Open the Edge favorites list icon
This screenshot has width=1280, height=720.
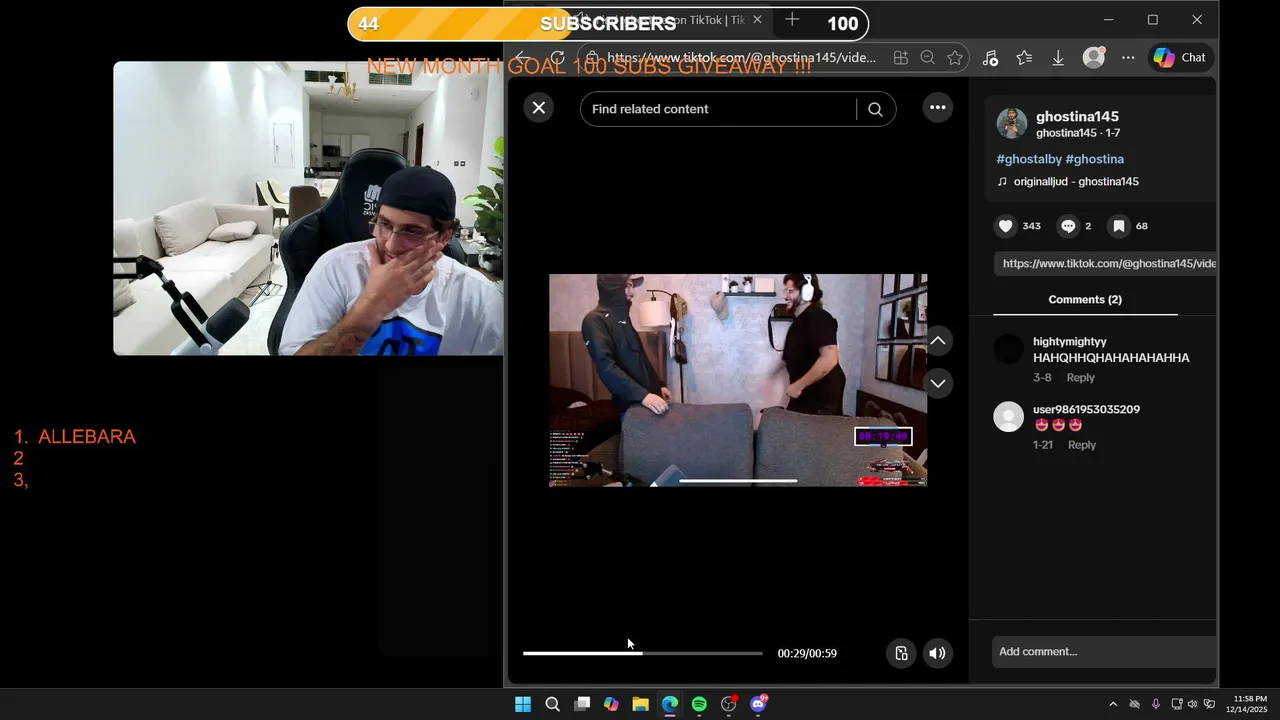(1024, 58)
